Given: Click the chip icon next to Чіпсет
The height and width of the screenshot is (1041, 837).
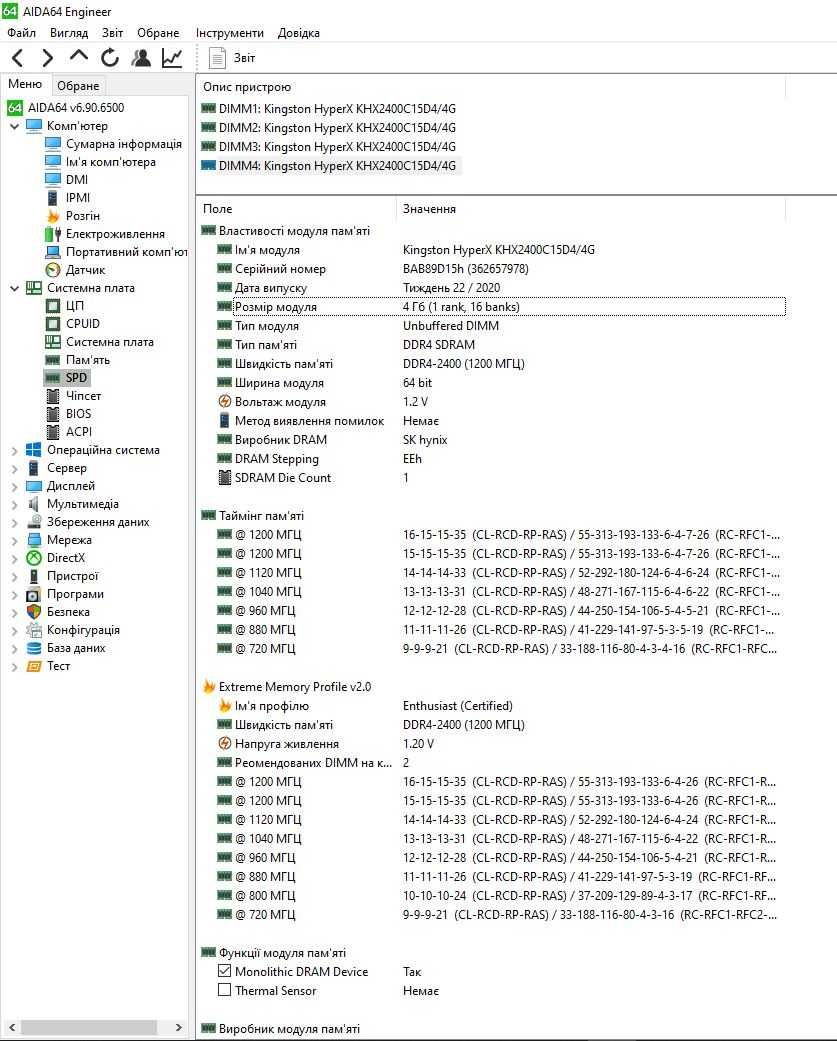Looking at the screenshot, I should [52, 396].
